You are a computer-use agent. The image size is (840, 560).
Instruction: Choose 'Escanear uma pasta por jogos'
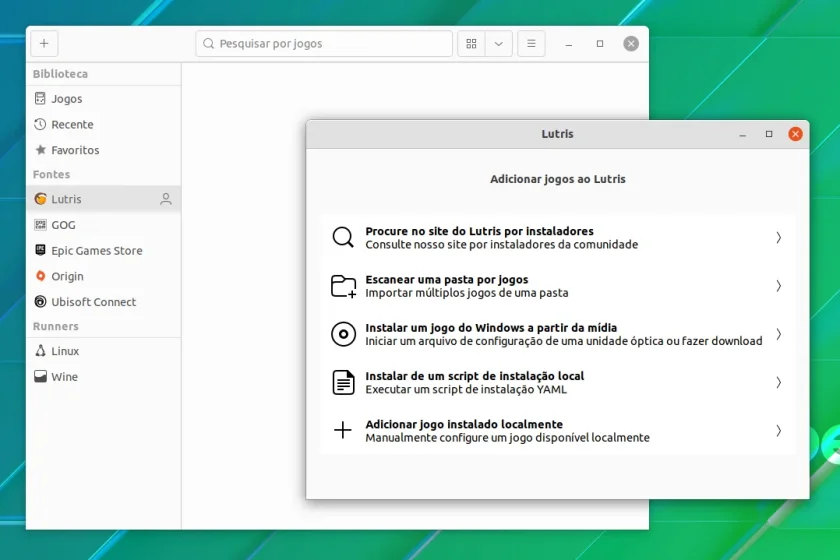(x=557, y=286)
